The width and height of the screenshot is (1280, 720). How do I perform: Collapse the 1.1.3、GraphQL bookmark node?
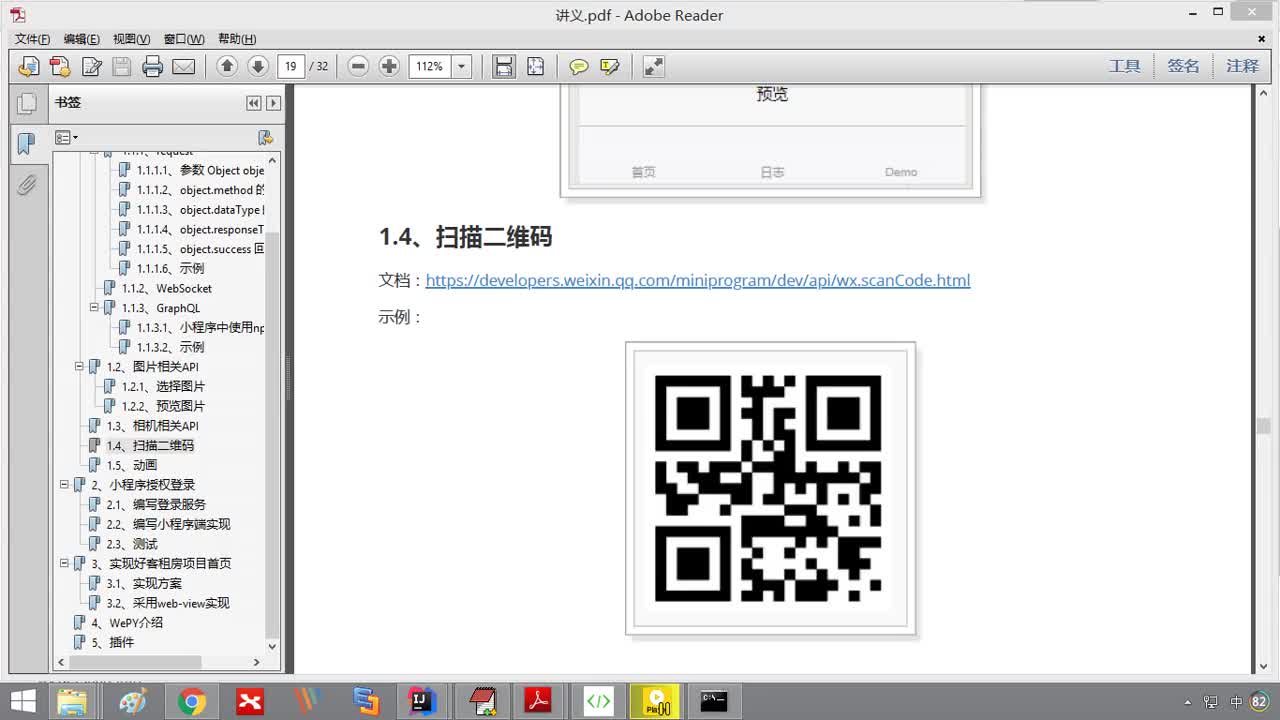coord(94,308)
